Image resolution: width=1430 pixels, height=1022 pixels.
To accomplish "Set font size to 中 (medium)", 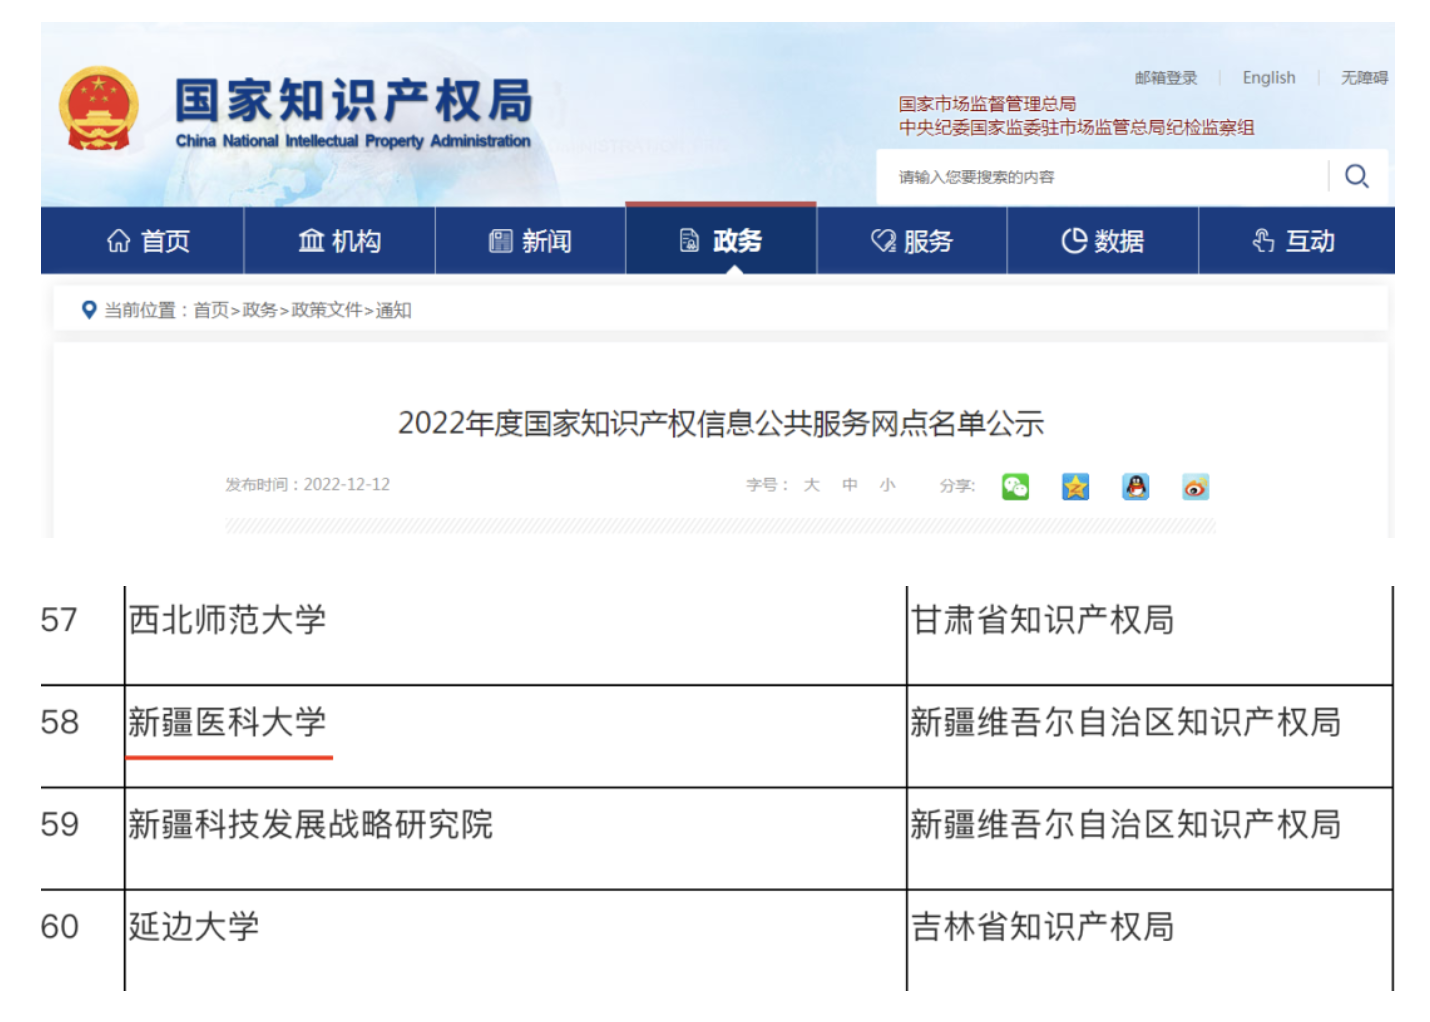I will 849,485.
